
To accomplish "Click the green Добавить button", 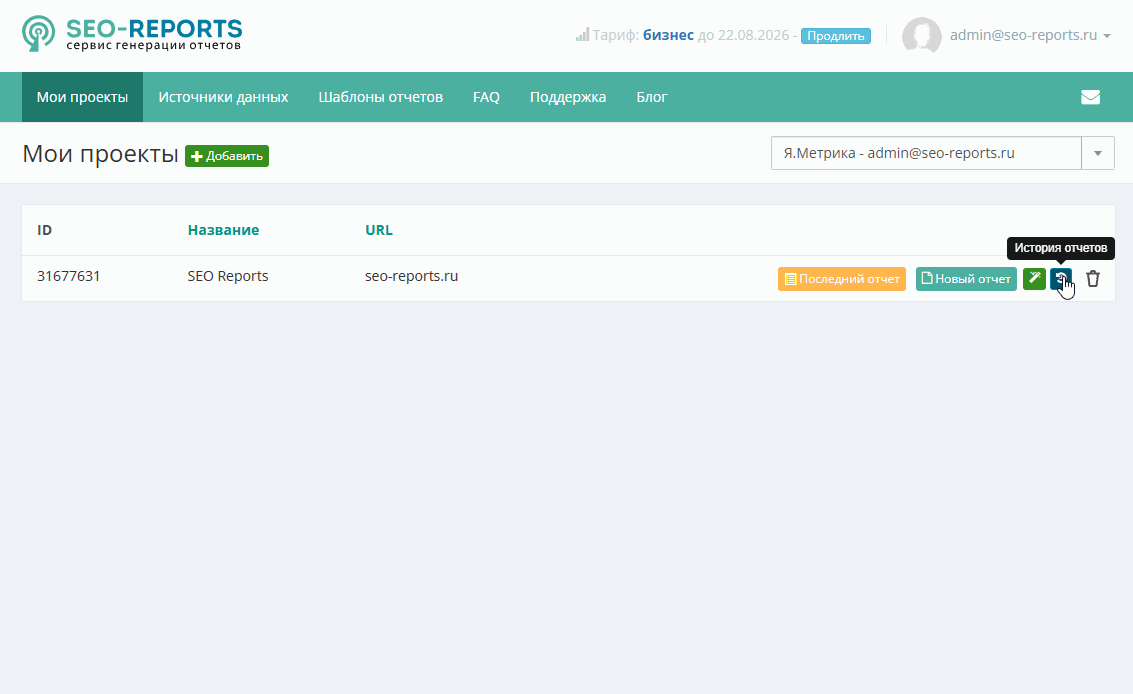I will pyautogui.click(x=227, y=155).
